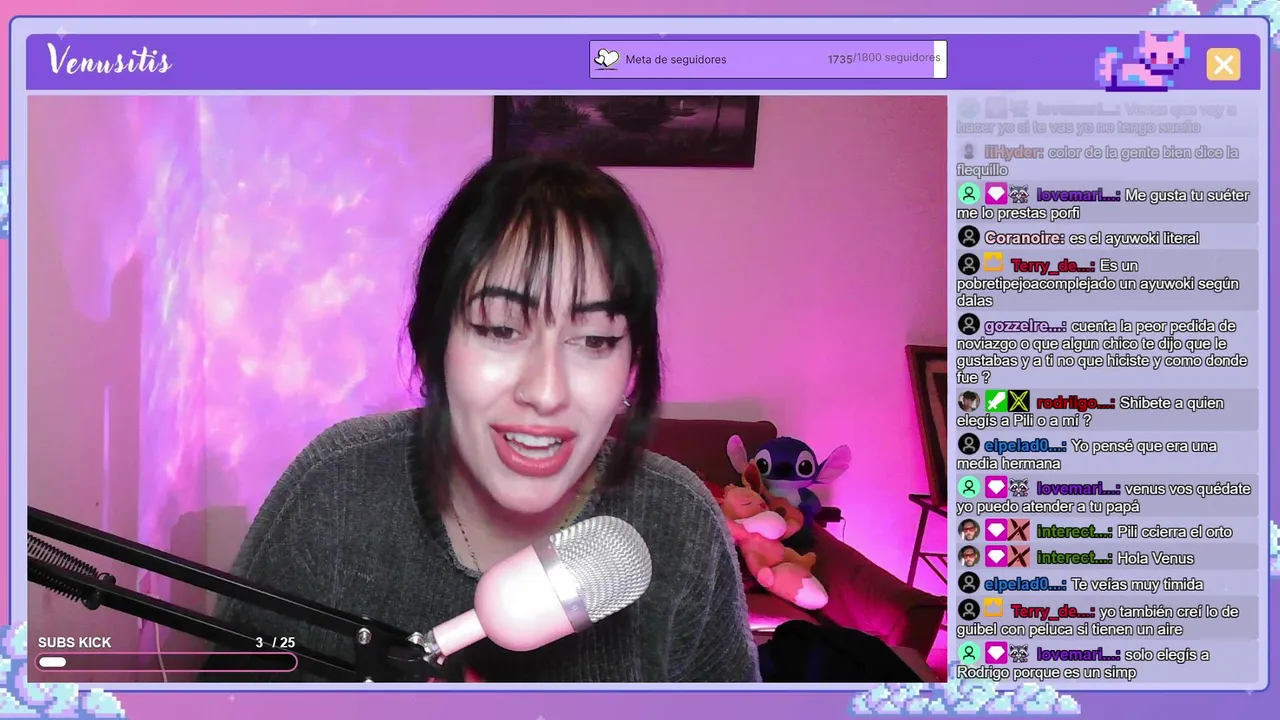Image resolution: width=1280 pixels, height=720 pixels.
Task: Click the SUBS KICK progress bar
Action: [167, 662]
